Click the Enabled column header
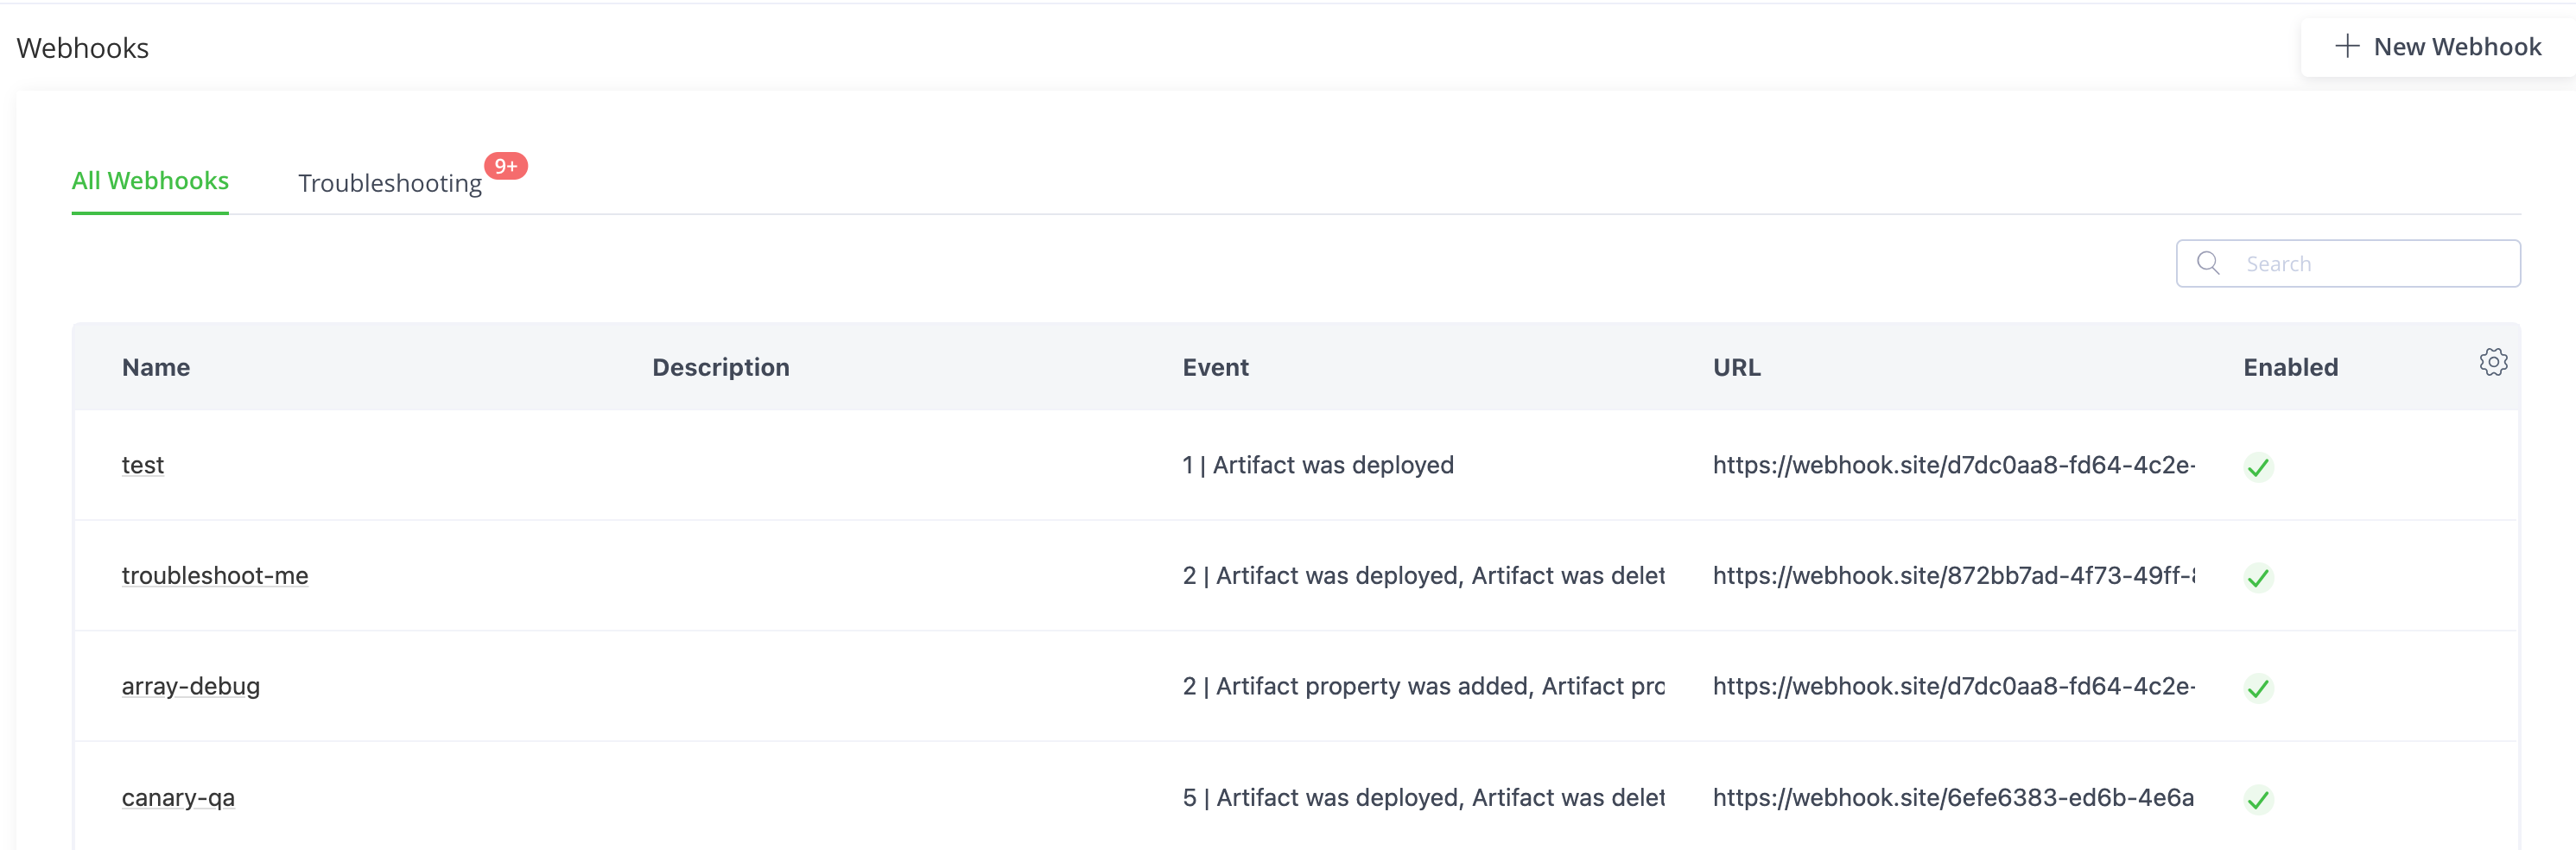Viewport: 2576px width, 850px height. 2290,367
